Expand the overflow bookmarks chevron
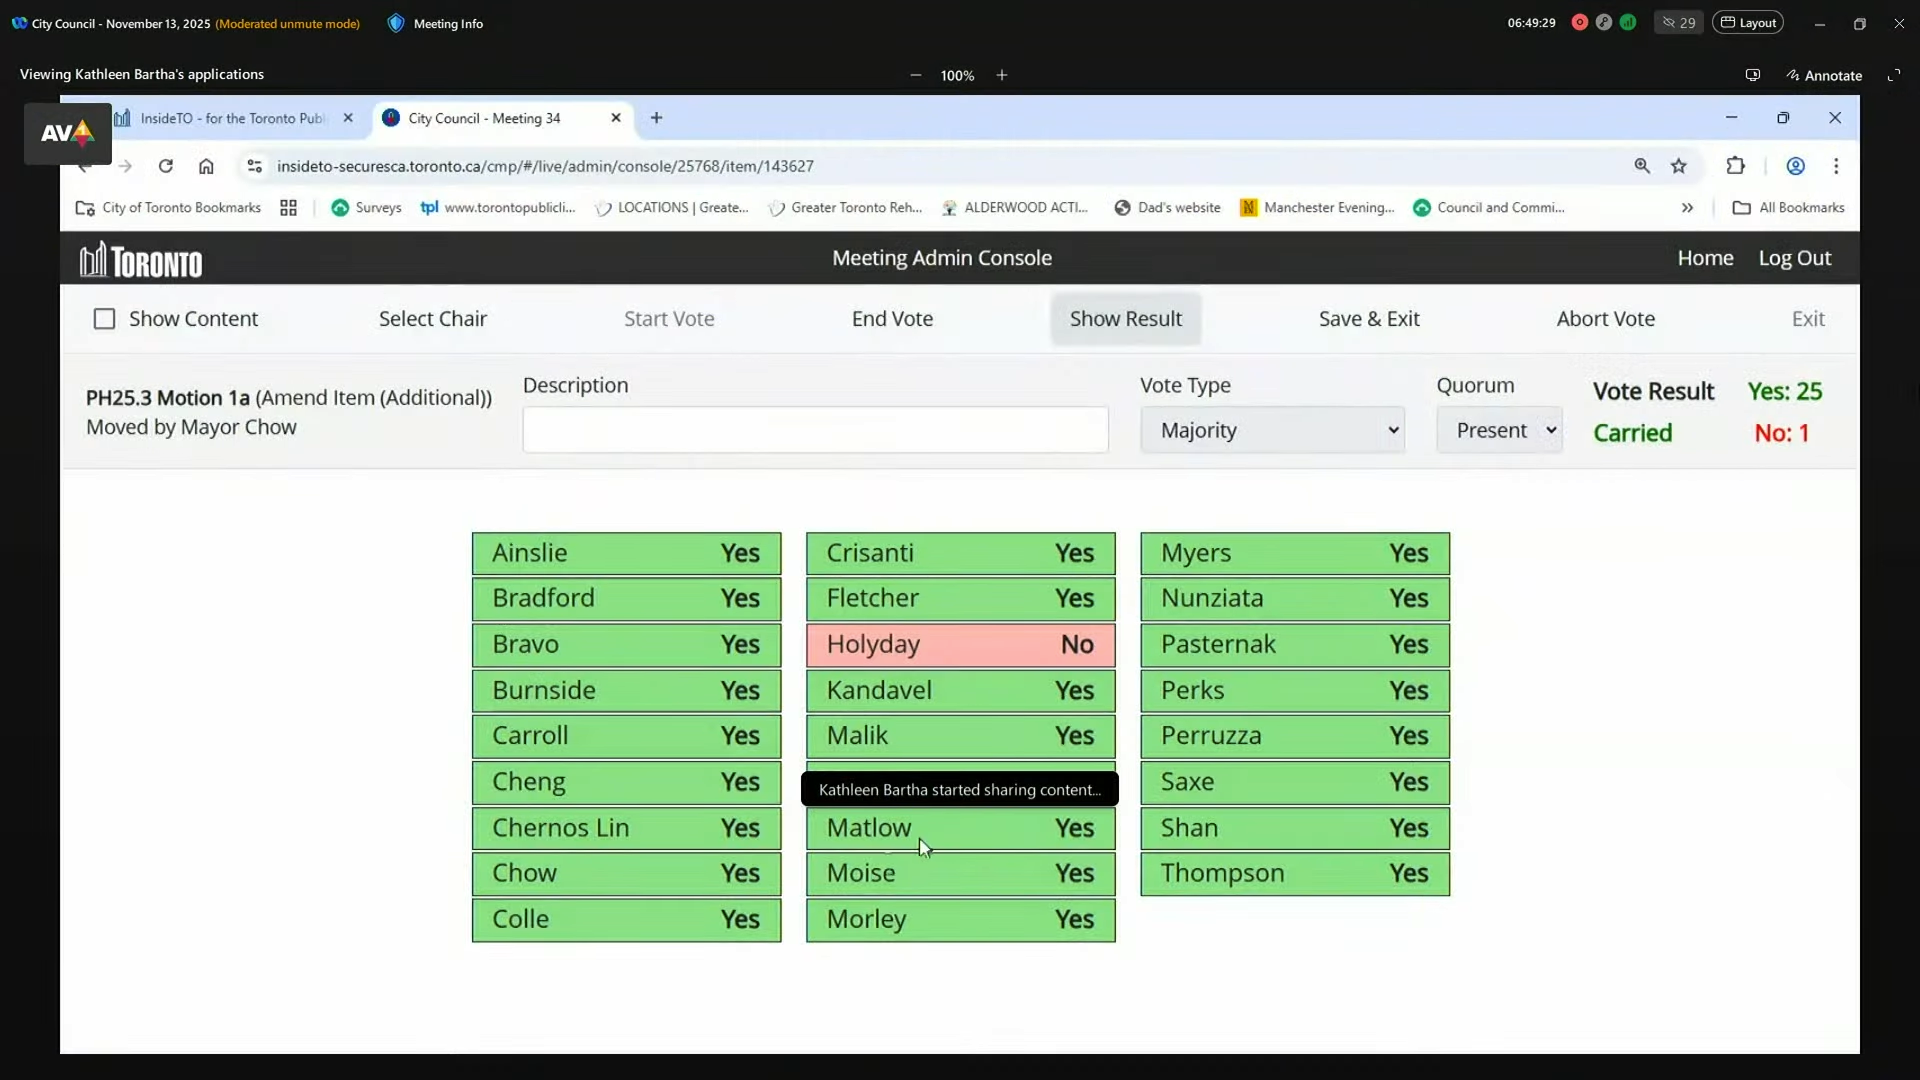 pos(1687,208)
